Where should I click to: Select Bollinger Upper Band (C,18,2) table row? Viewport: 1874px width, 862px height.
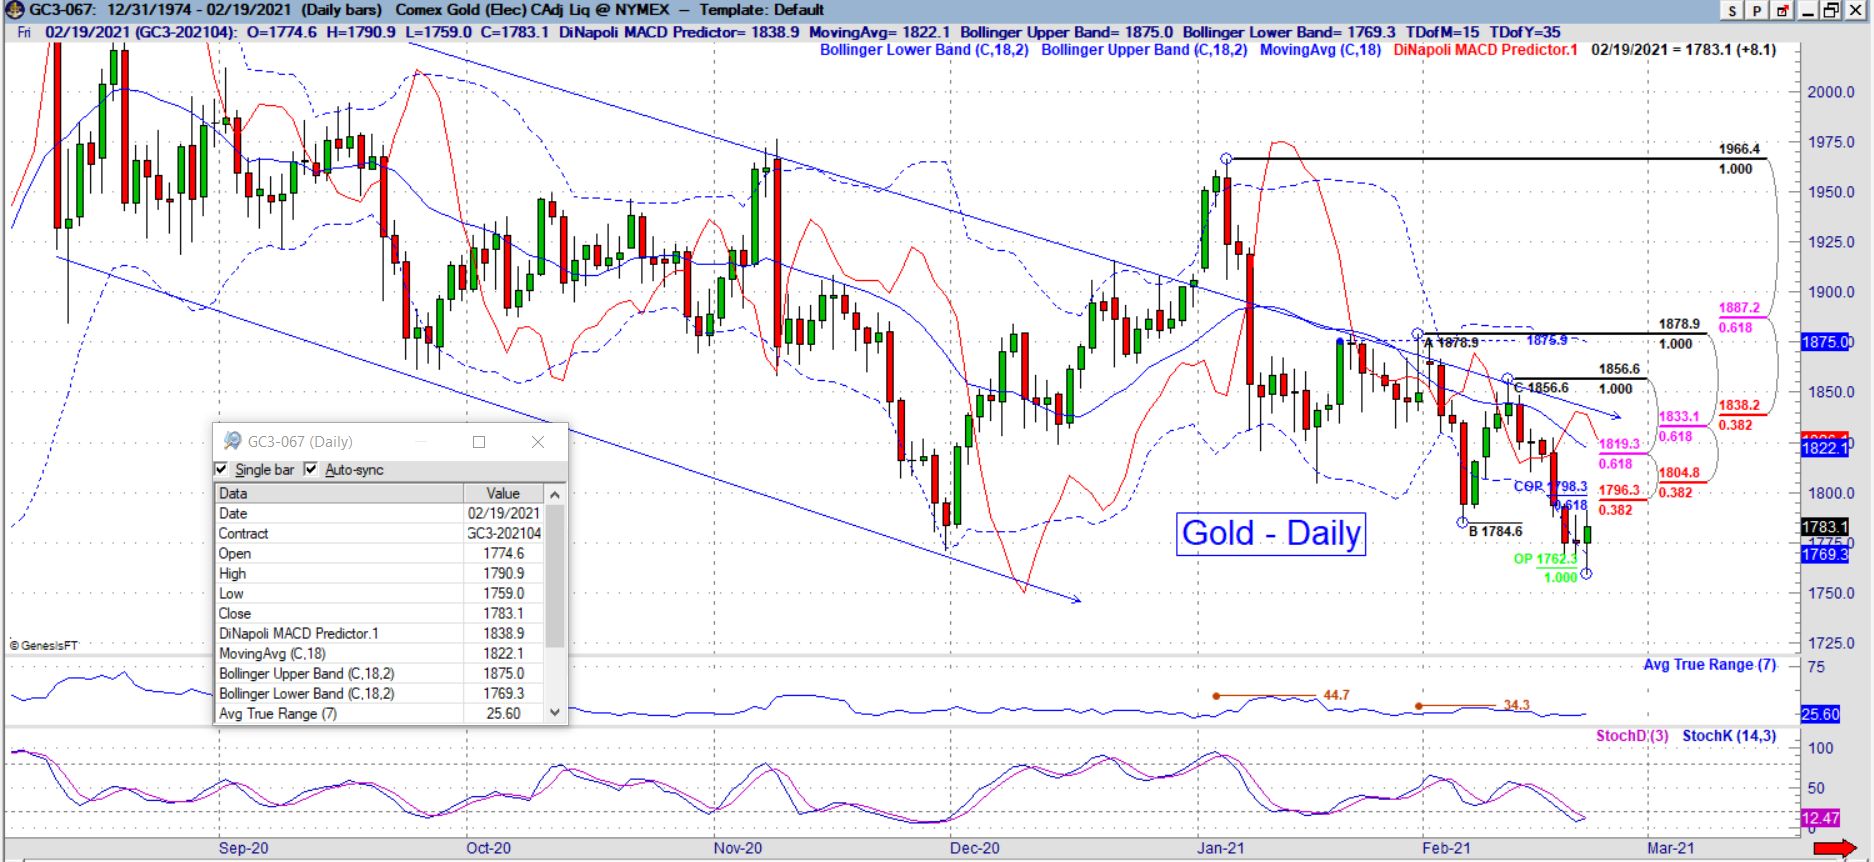(380, 673)
